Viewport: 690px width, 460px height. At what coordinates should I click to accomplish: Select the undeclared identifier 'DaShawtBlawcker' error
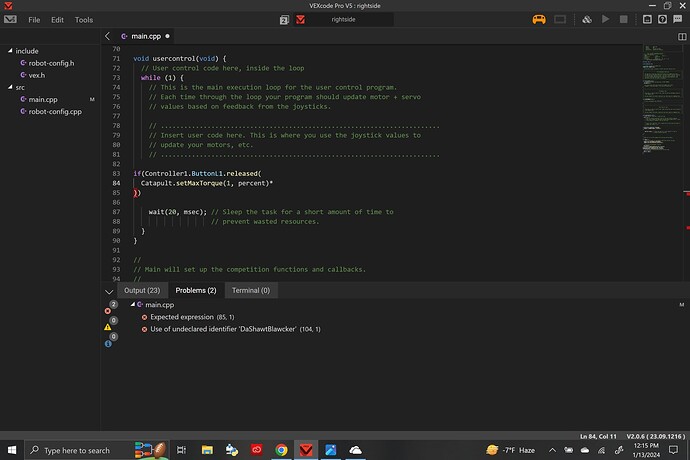[x=235, y=329]
